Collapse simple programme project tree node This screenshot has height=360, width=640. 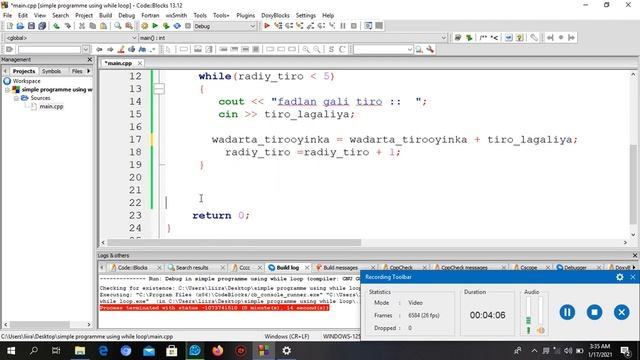(x=7, y=89)
